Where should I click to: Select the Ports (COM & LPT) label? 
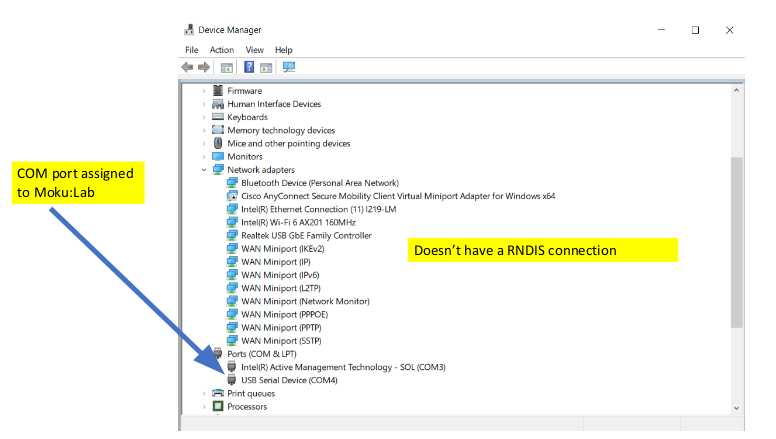262,354
